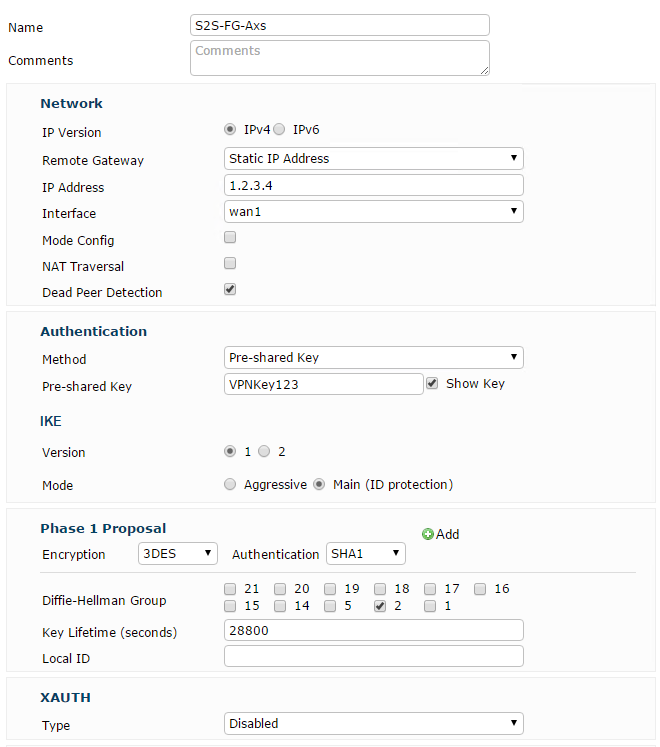Click the Name input field
Screen dimensions: 660x747
[x=340, y=25]
